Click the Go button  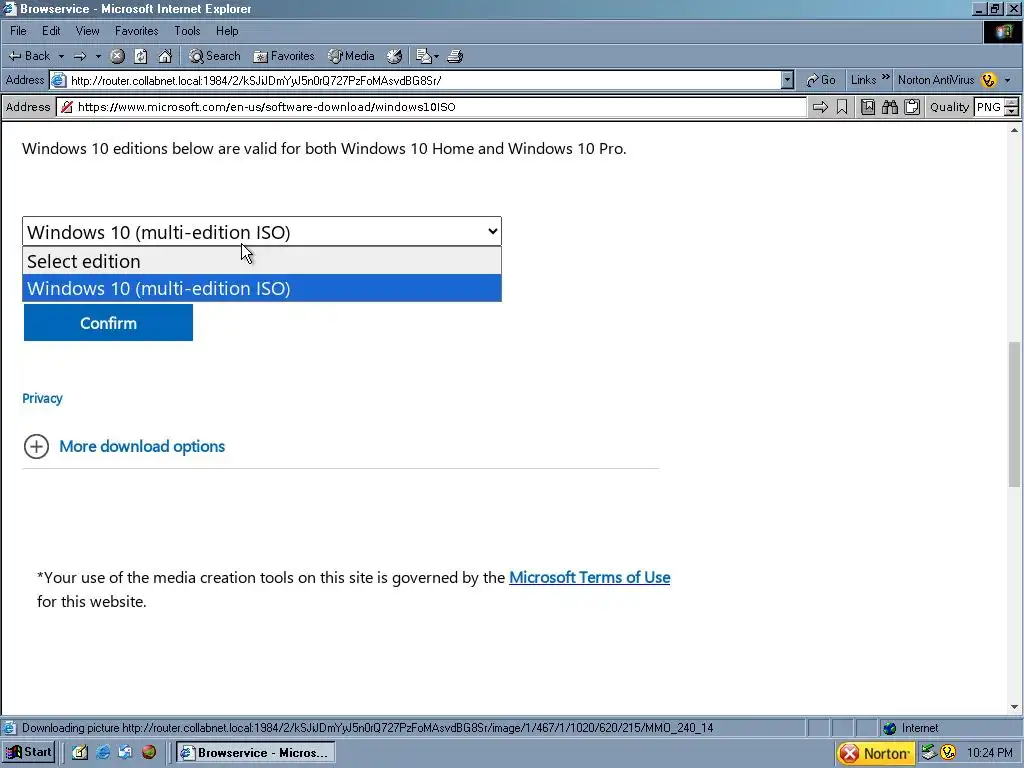point(821,80)
